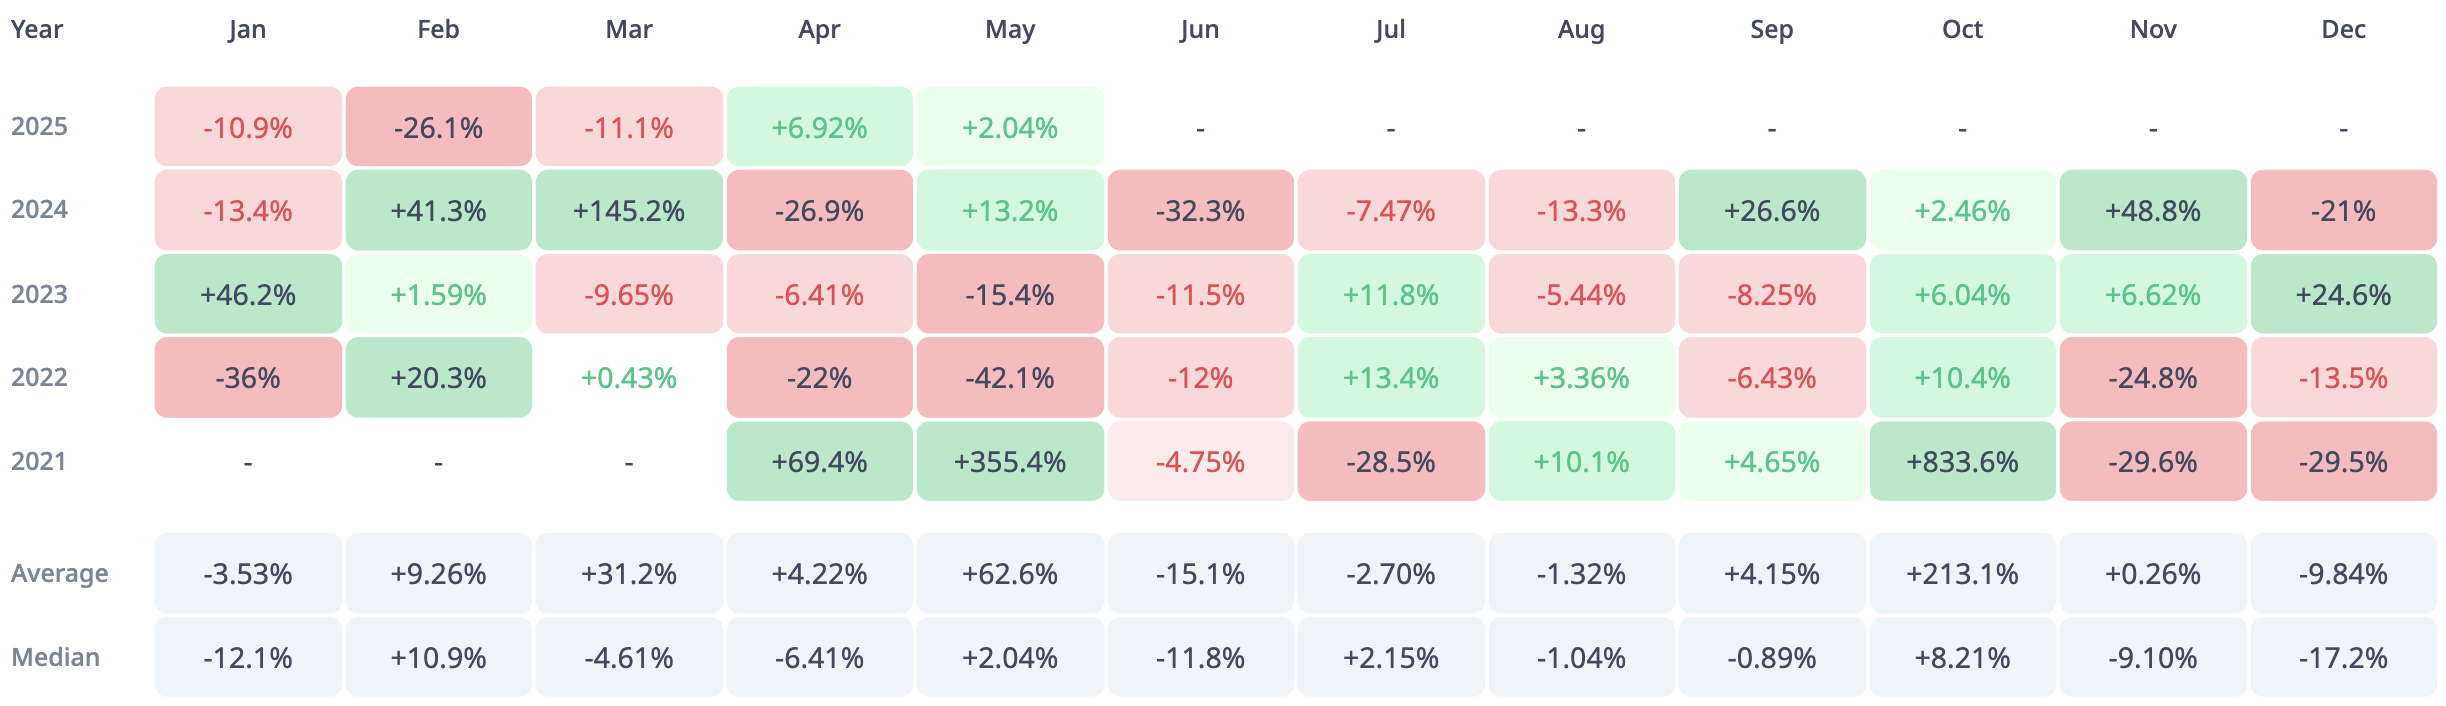The width and height of the screenshot is (2446, 706).
Task: Click the 2024 March +145.2% cell
Action: tap(629, 211)
